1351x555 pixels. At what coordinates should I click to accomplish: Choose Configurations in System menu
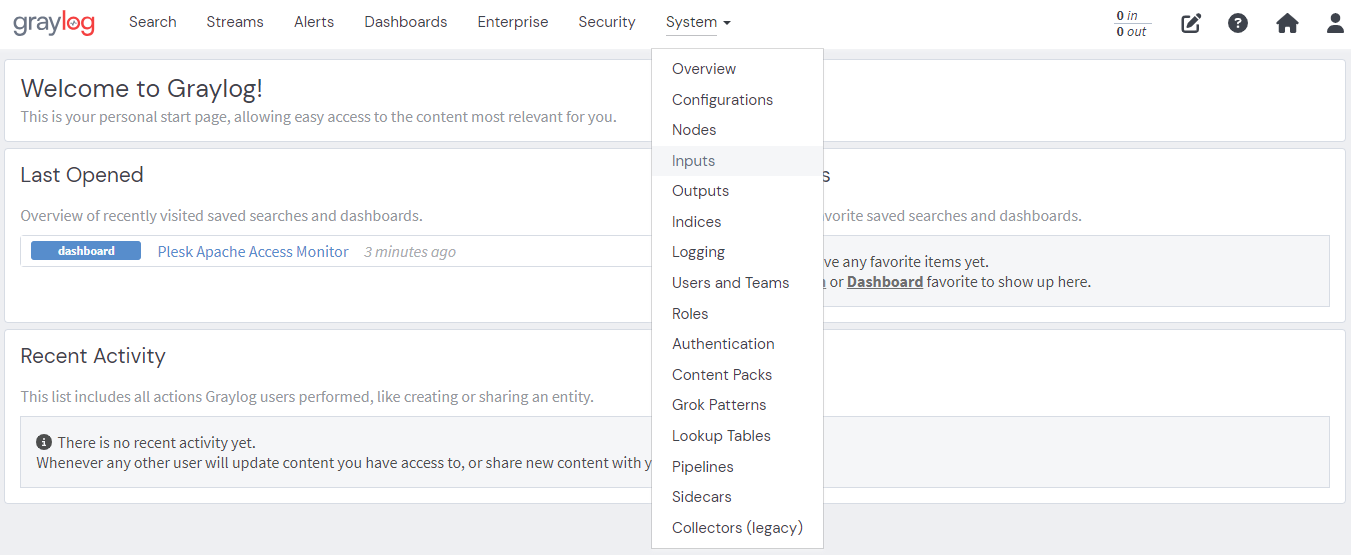737,100
